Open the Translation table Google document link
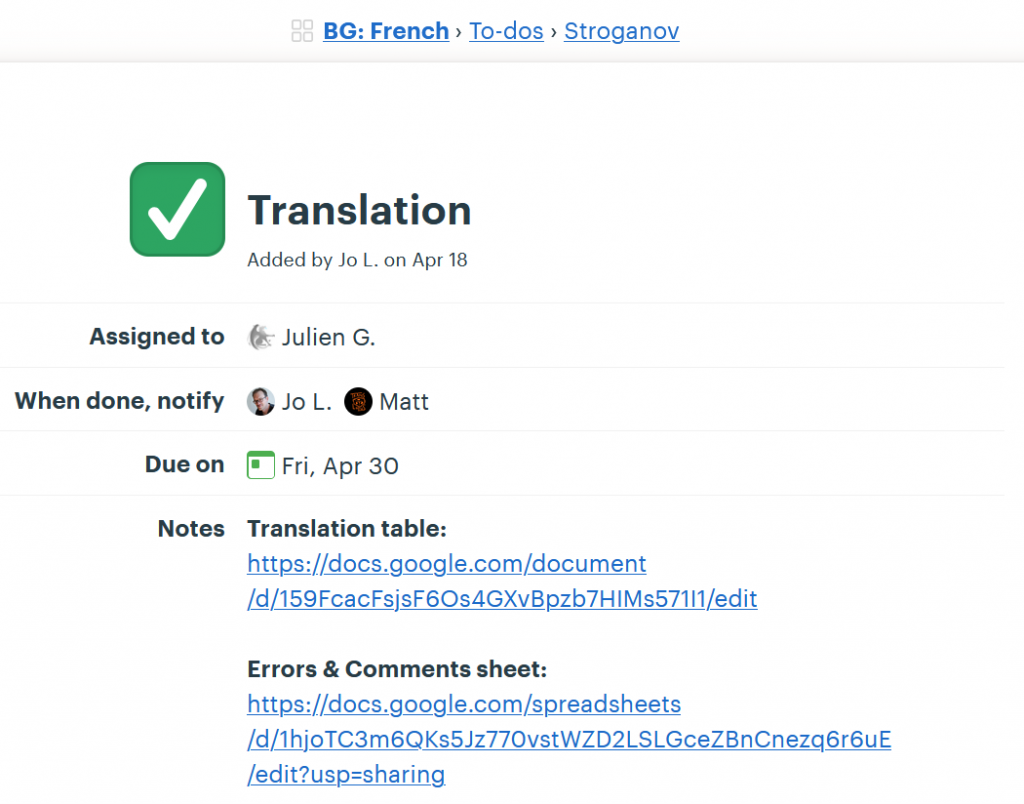The image size is (1024, 804). (502, 581)
